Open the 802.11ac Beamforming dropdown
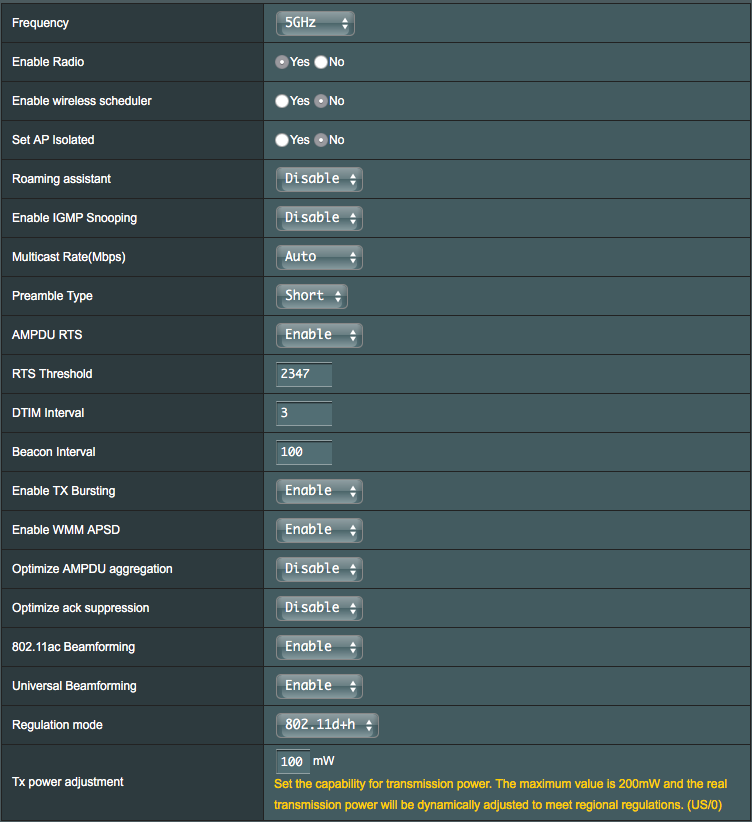The width and height of the screenshot is (752, 822). pos(319,647)
